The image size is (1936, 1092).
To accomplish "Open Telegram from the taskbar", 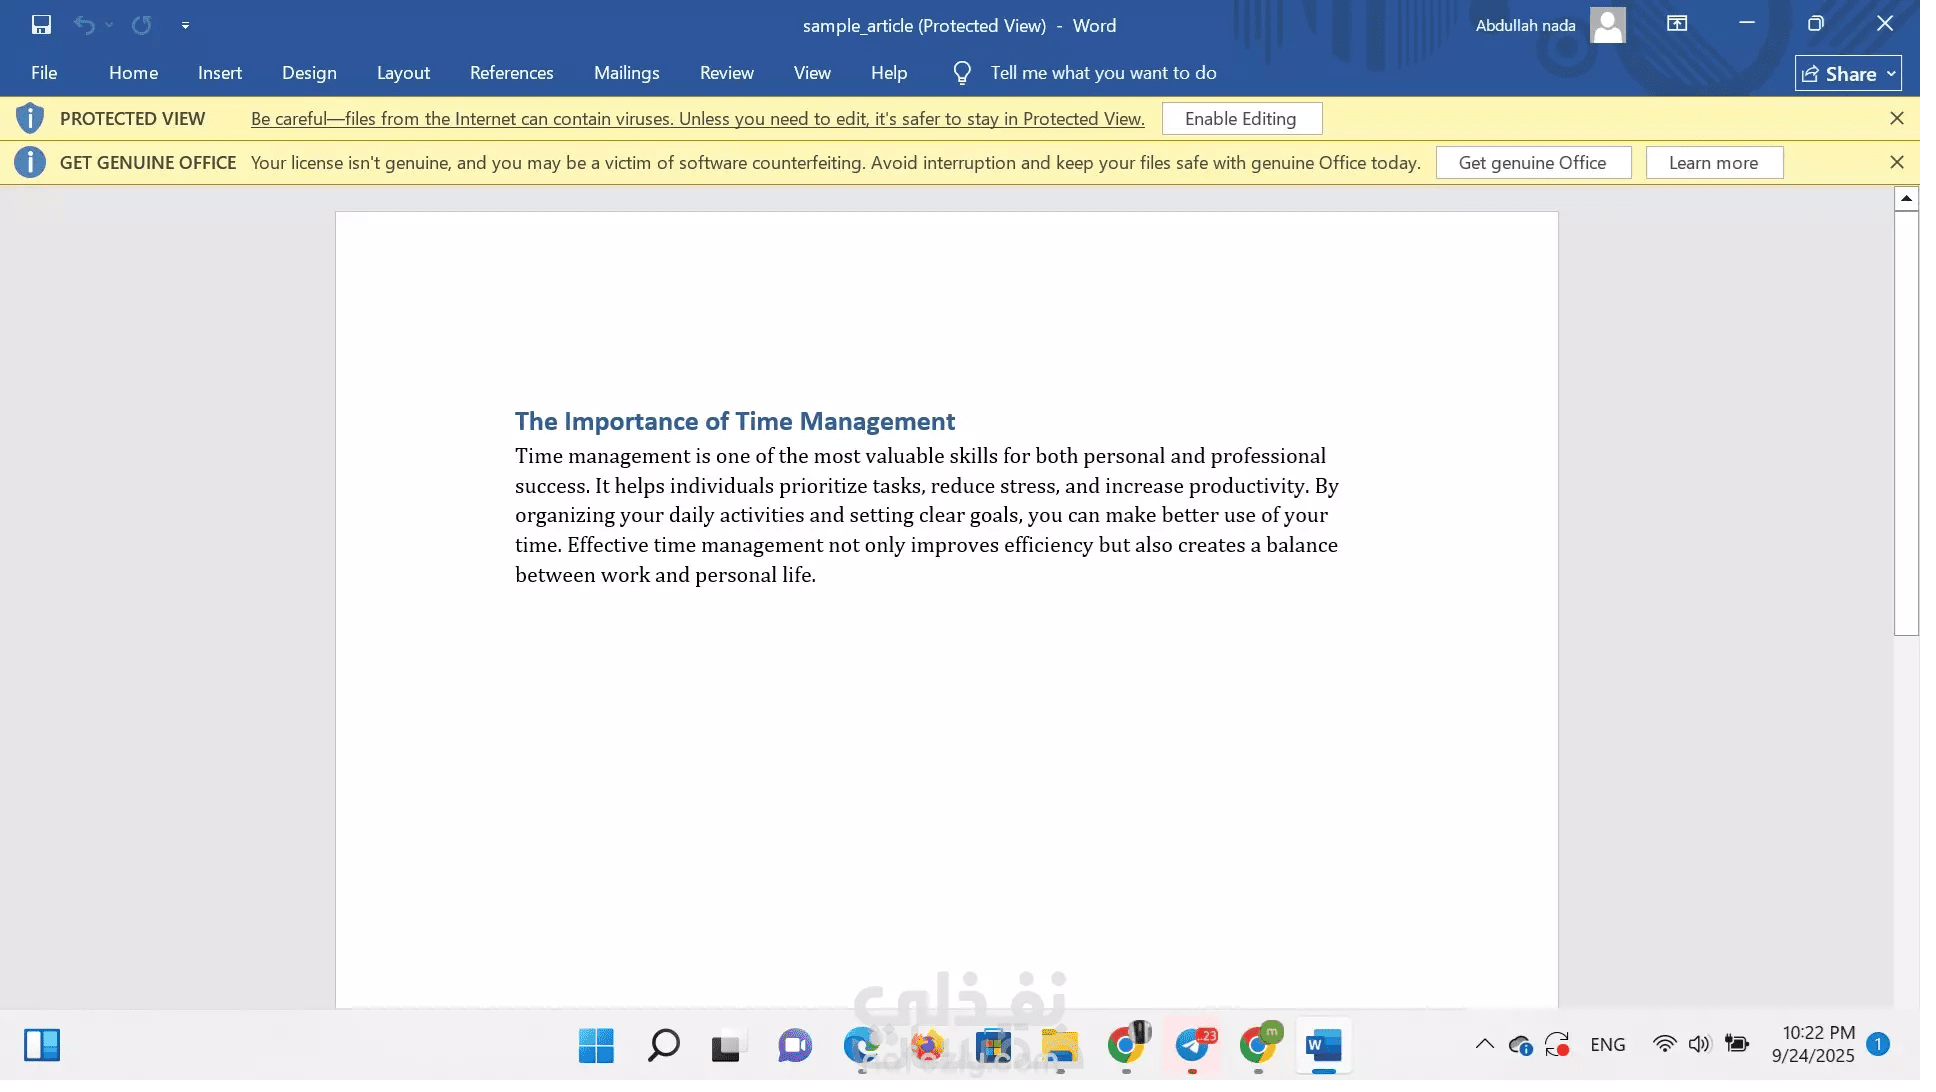I will pos(1192,1046).
